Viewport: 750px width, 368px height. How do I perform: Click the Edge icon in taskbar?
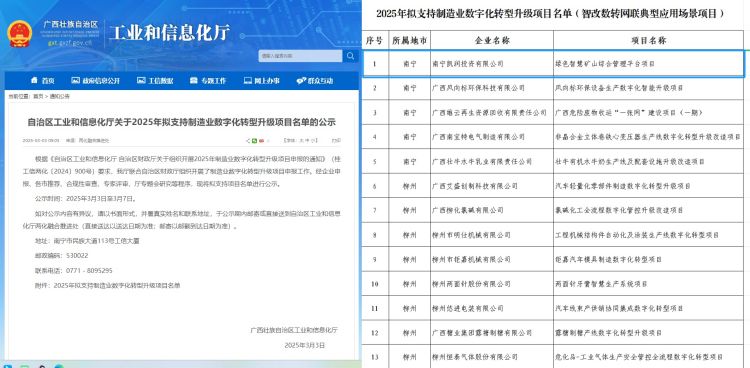pyautogui.click(x=58, y=367)
